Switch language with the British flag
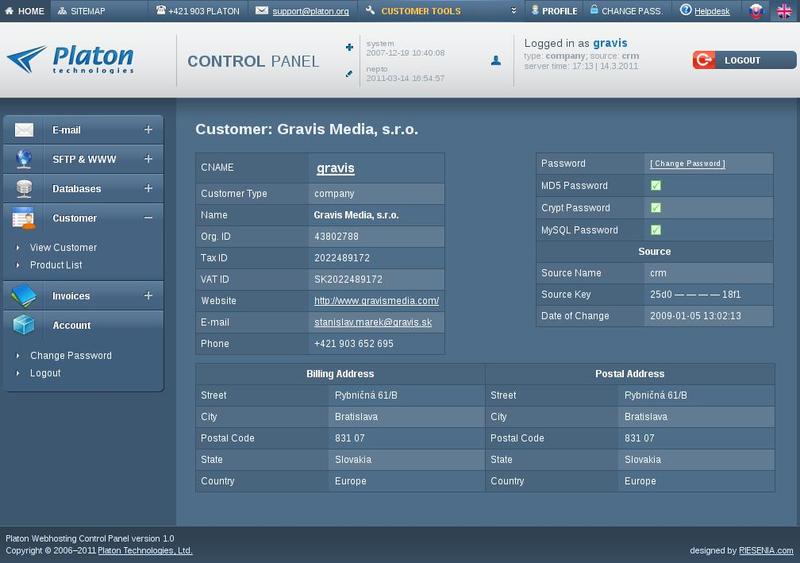Viewport: 800px width, 563px height. 784,11
